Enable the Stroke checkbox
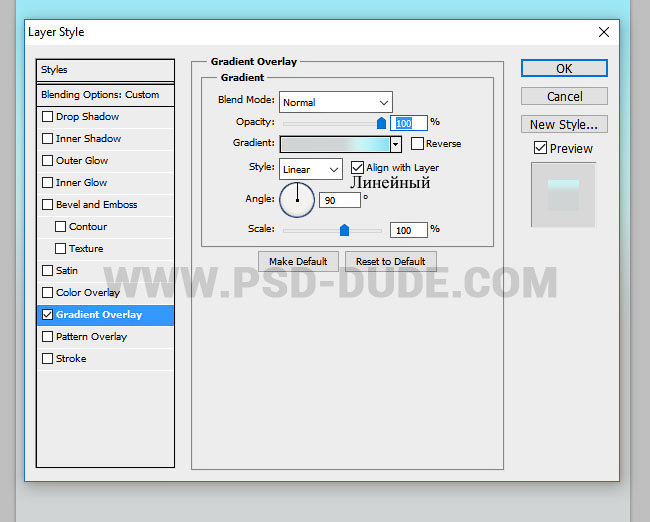This screenshot has height=522, width=650. (x=47, y=358)
